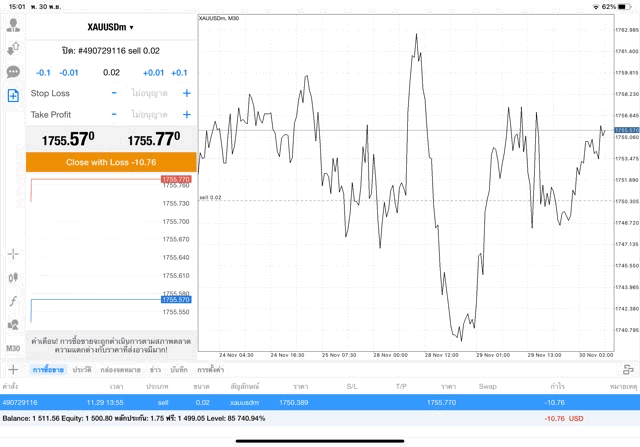Tap the Take Profit value field
This screenshot has width=640, height=447.
(x=150, y=115)
